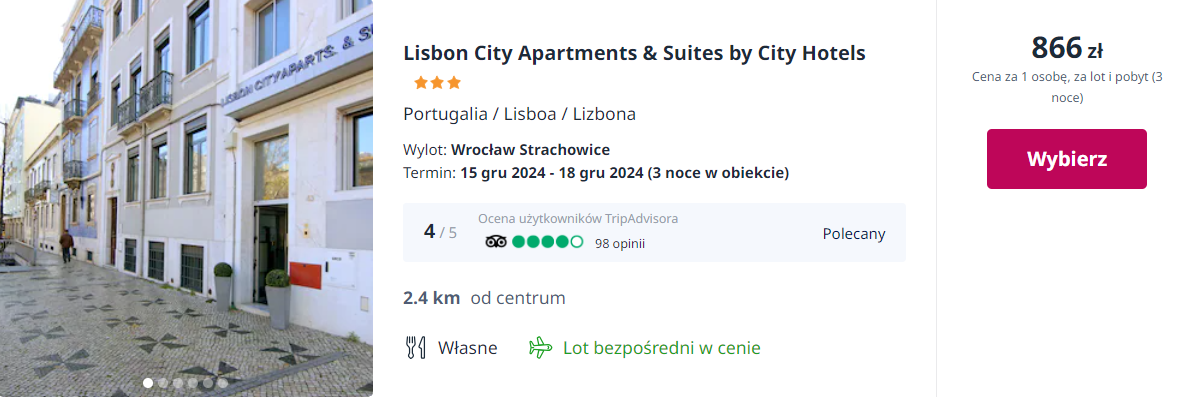Screen dimensions: 1191x397
Task: Click the green airplane direct flight icon
Action: point(540,348)
